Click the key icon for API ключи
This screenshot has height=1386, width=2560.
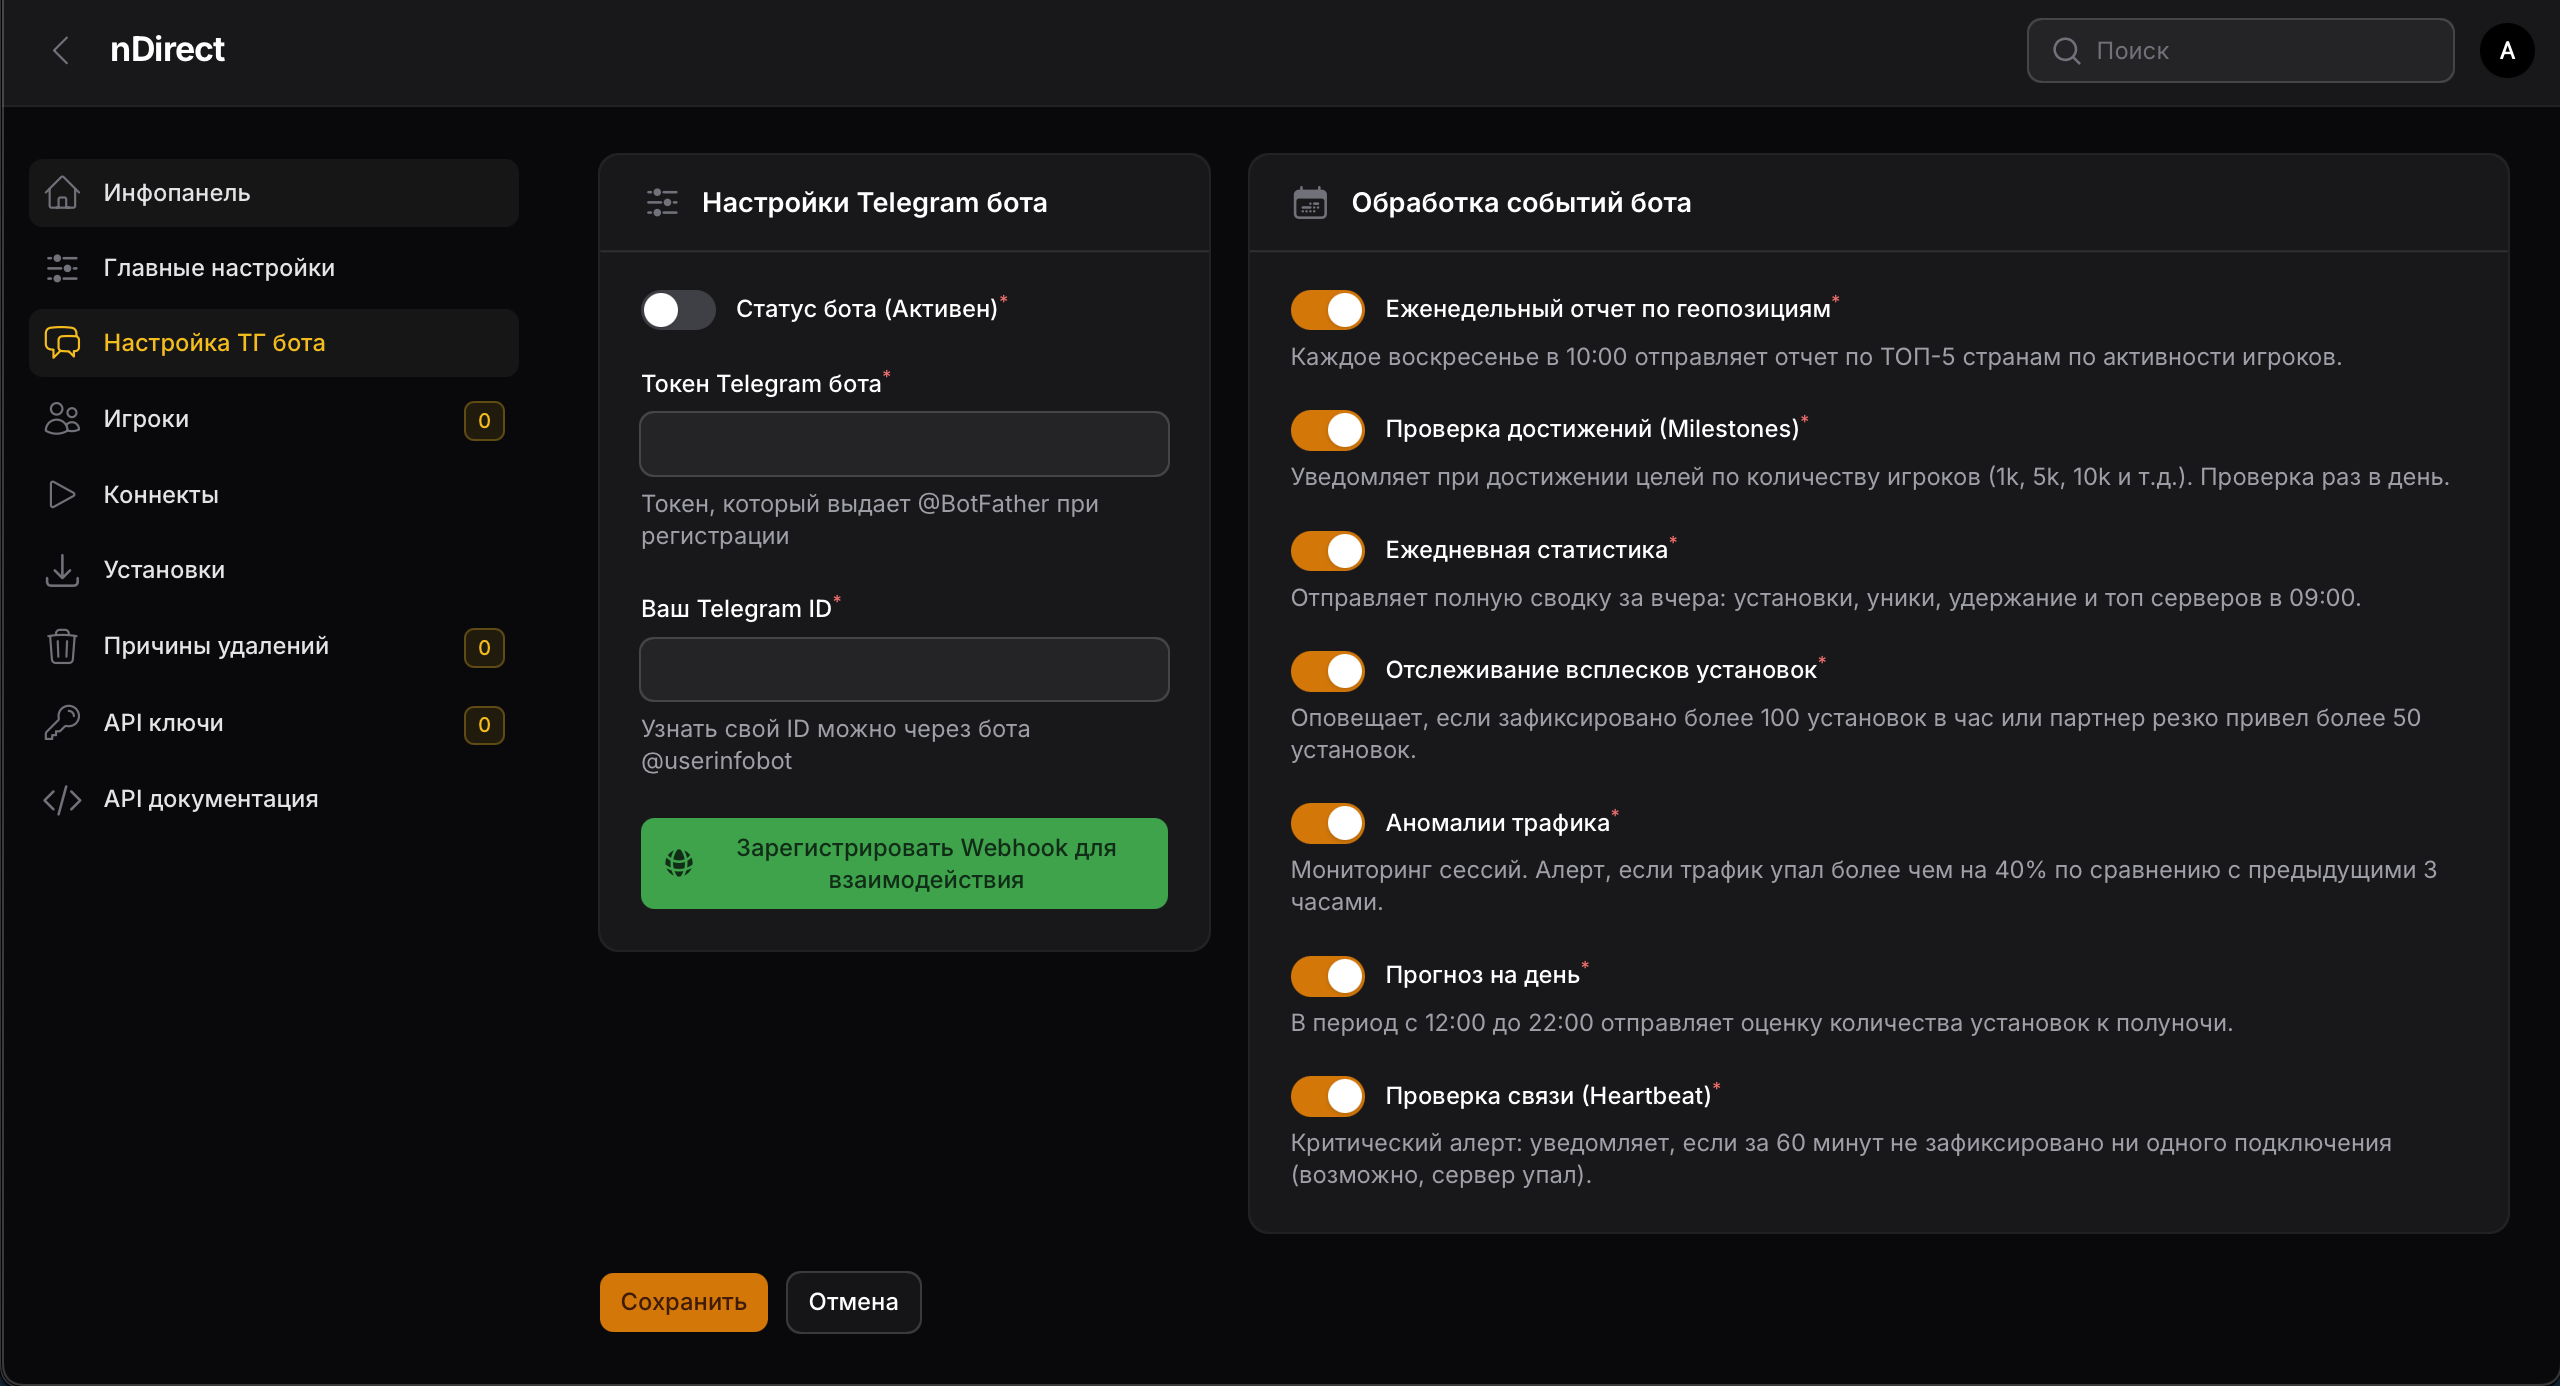click(62, 722)
